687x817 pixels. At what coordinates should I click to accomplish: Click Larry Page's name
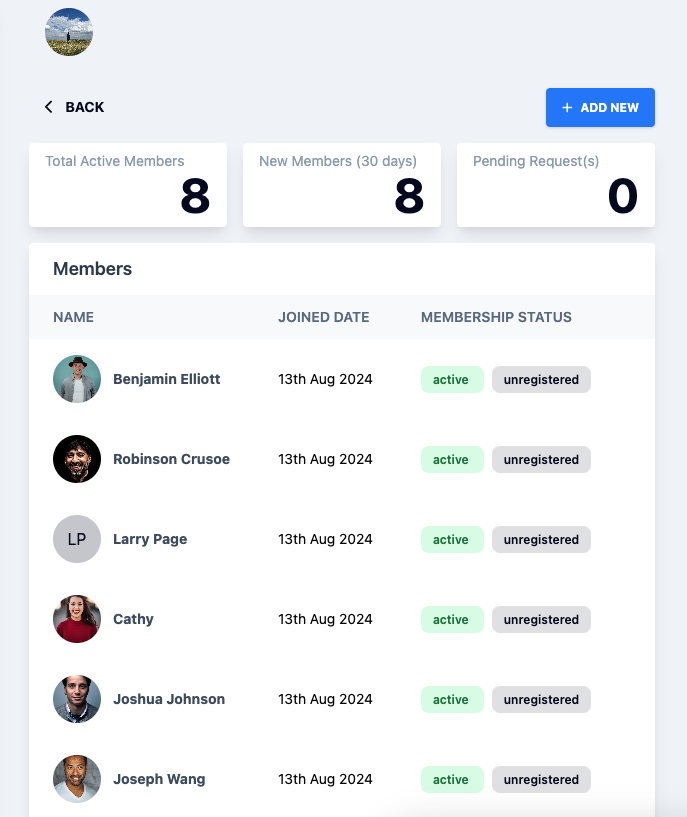pos(150,539)
